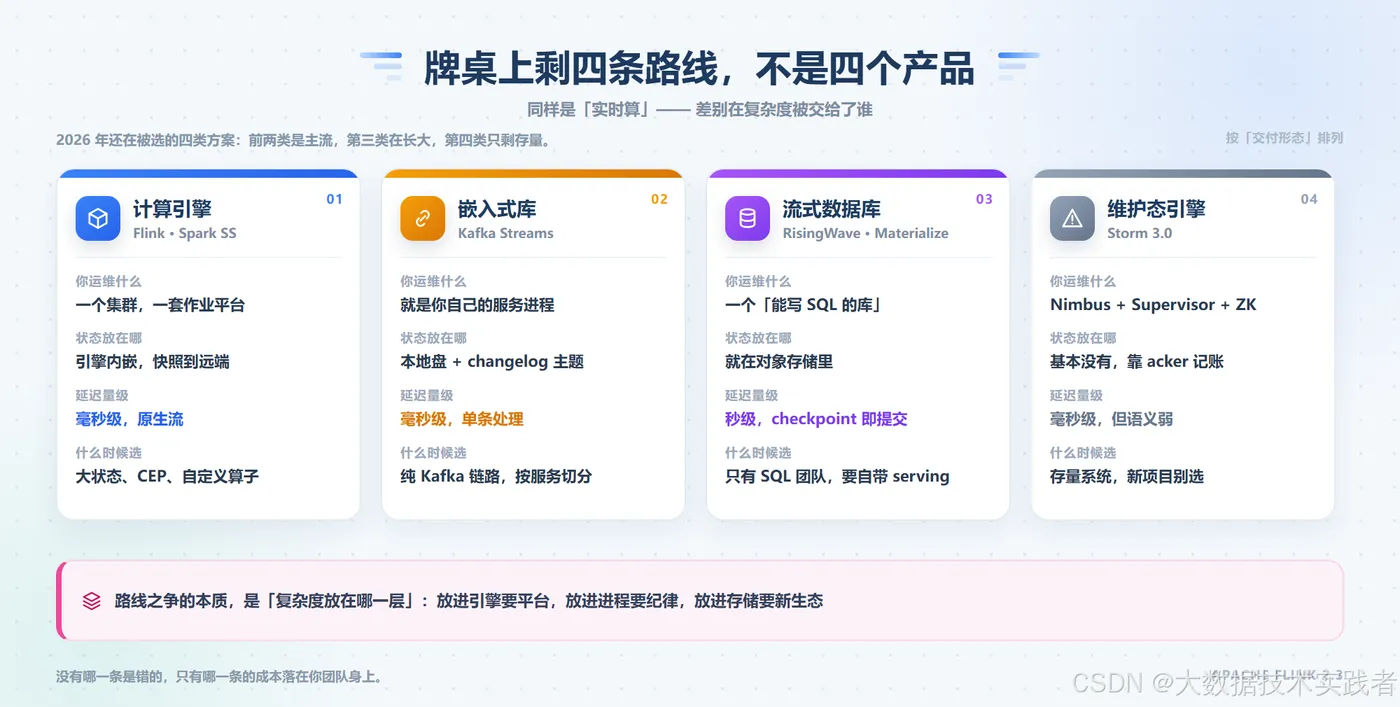Screen dimensions: 1400x707
Task: Click the gray warning icon for 维护态引擎
Action: (1072, 218)
